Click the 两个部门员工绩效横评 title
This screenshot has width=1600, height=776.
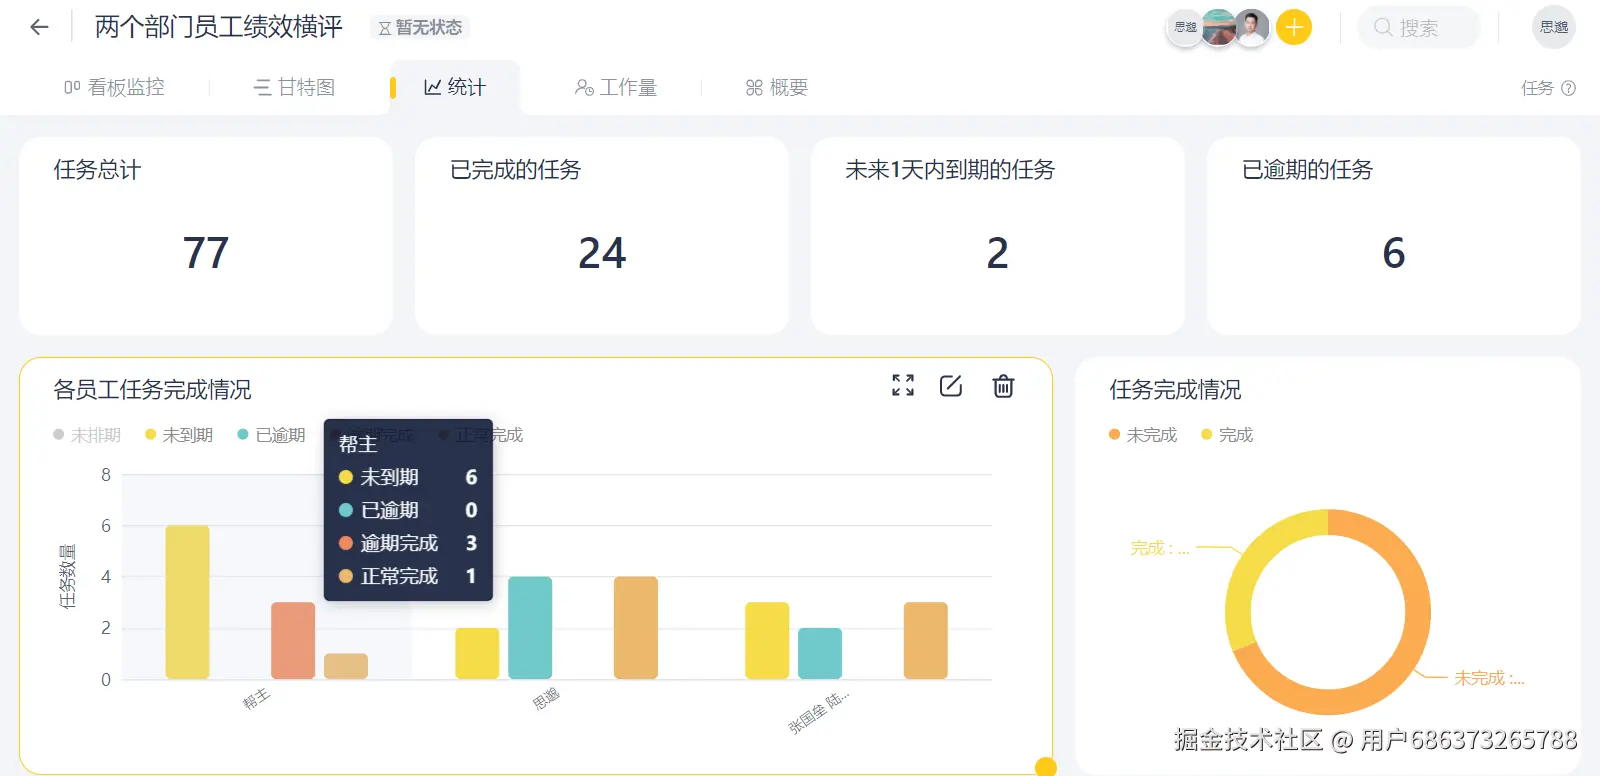219,27
